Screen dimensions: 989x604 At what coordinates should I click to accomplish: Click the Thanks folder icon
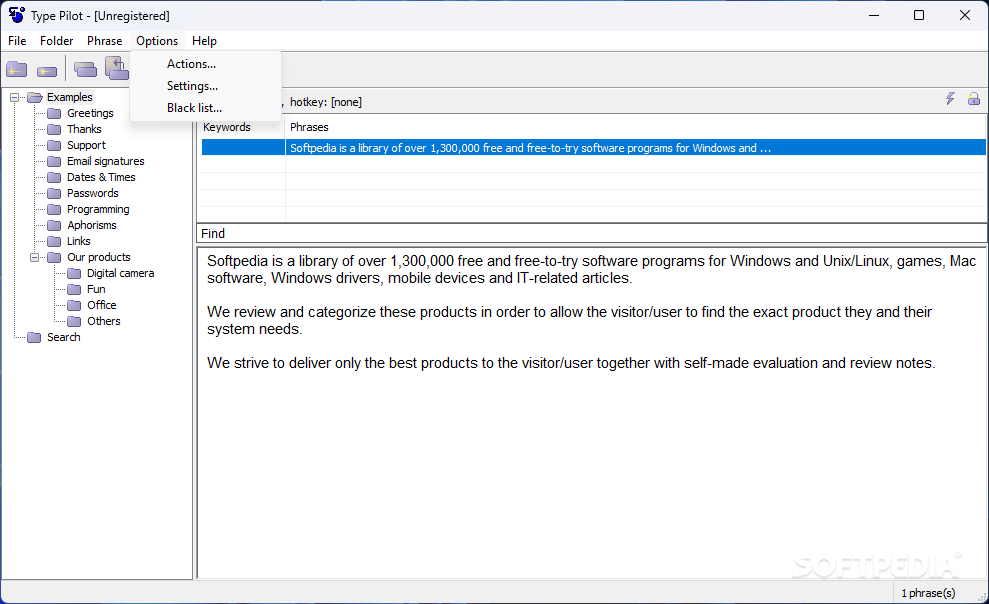55,129
